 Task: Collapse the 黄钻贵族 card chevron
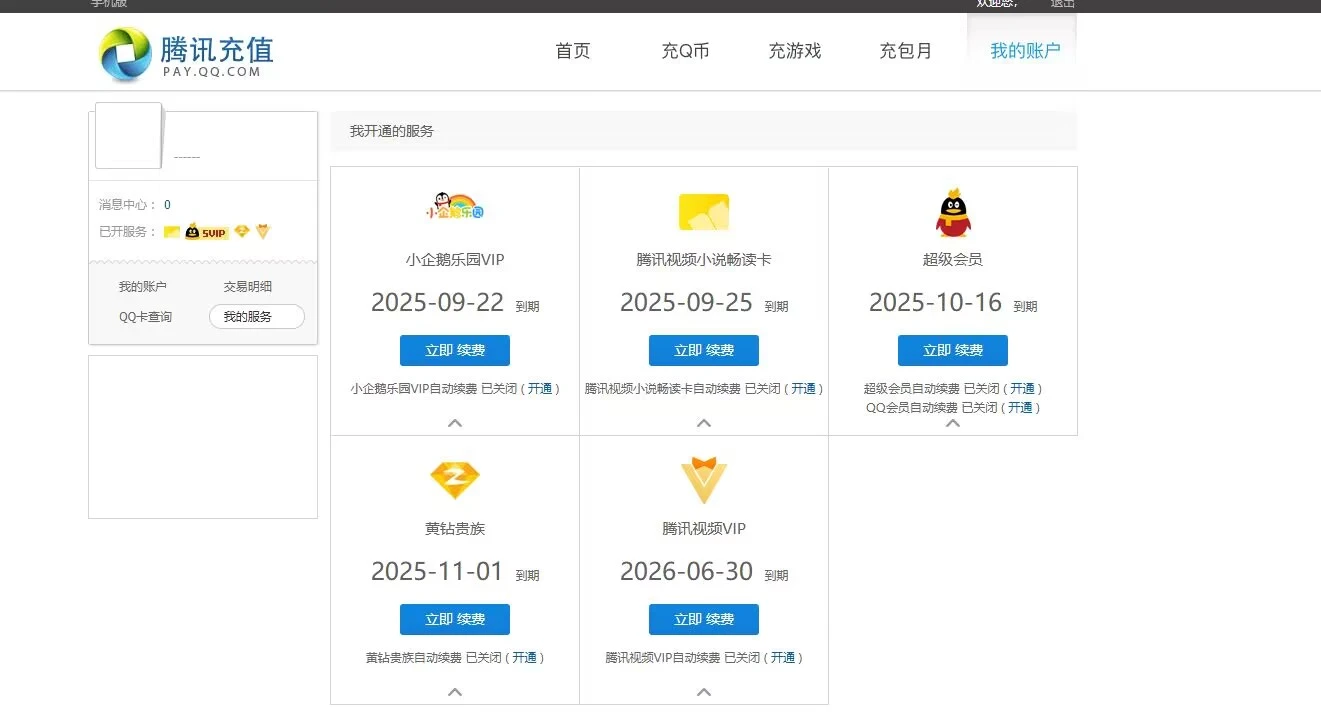point(455,692)
